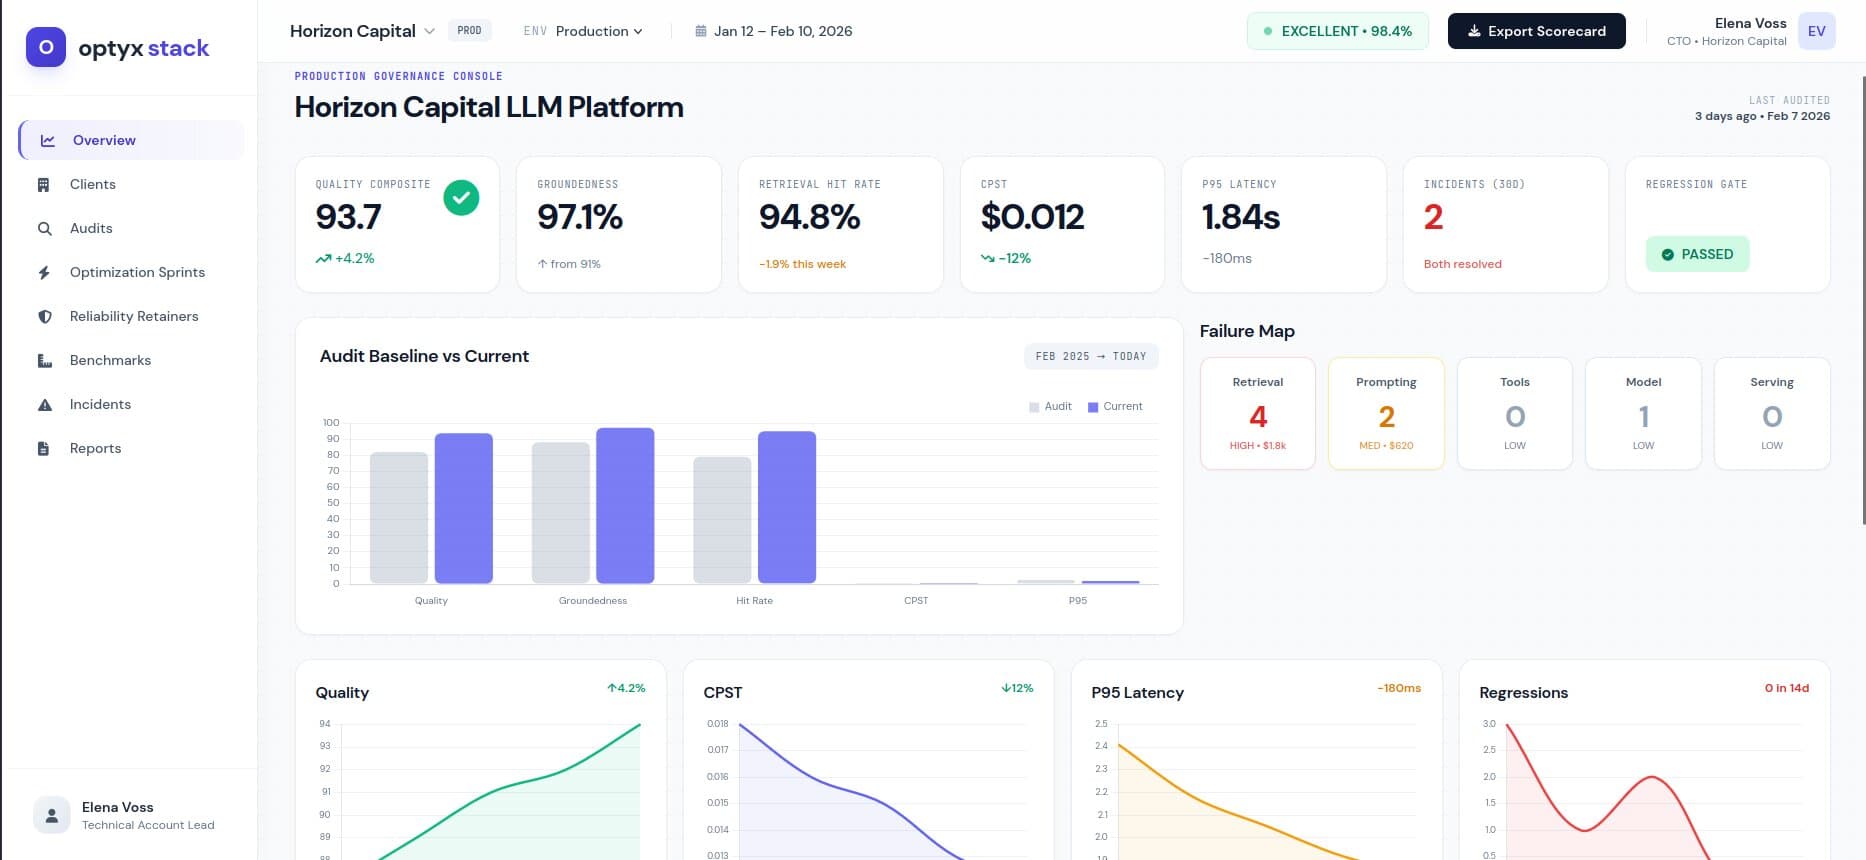Open the Jan 12 – Feb 10, 2026 date picker
This screenshot has width=1866, height=860.
(774, 31)
